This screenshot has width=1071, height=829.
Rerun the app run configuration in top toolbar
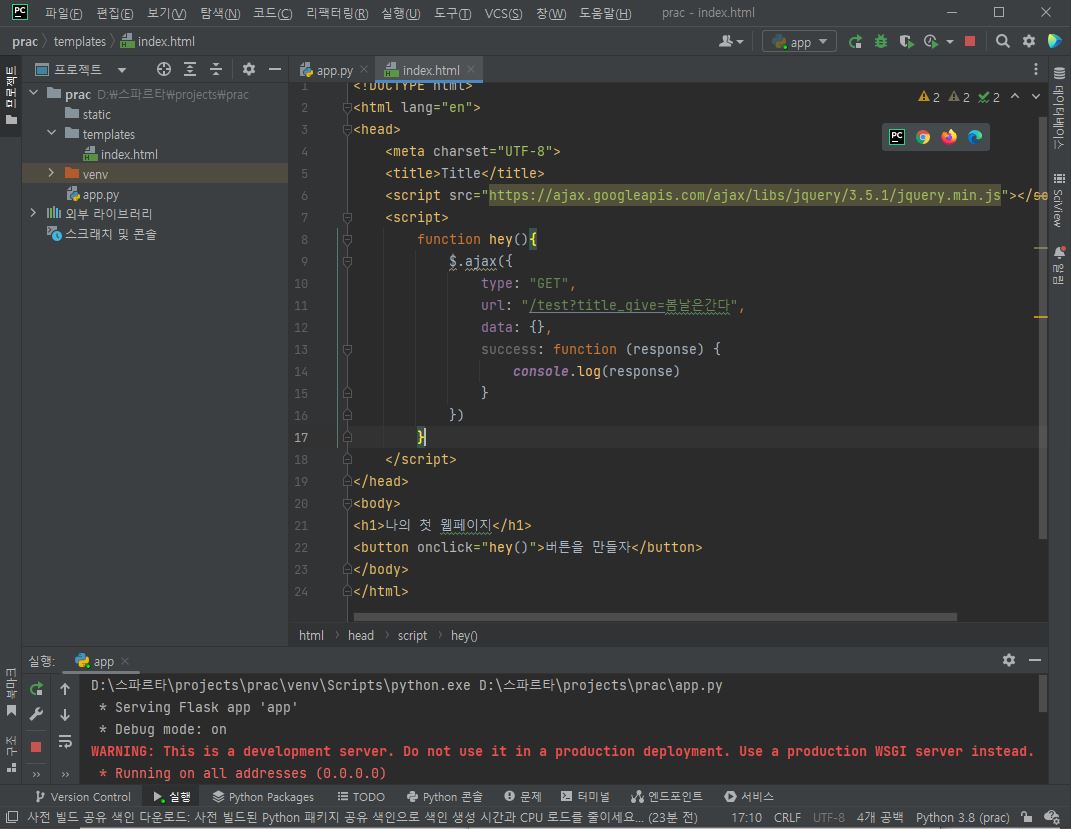[x=854, y=42]
